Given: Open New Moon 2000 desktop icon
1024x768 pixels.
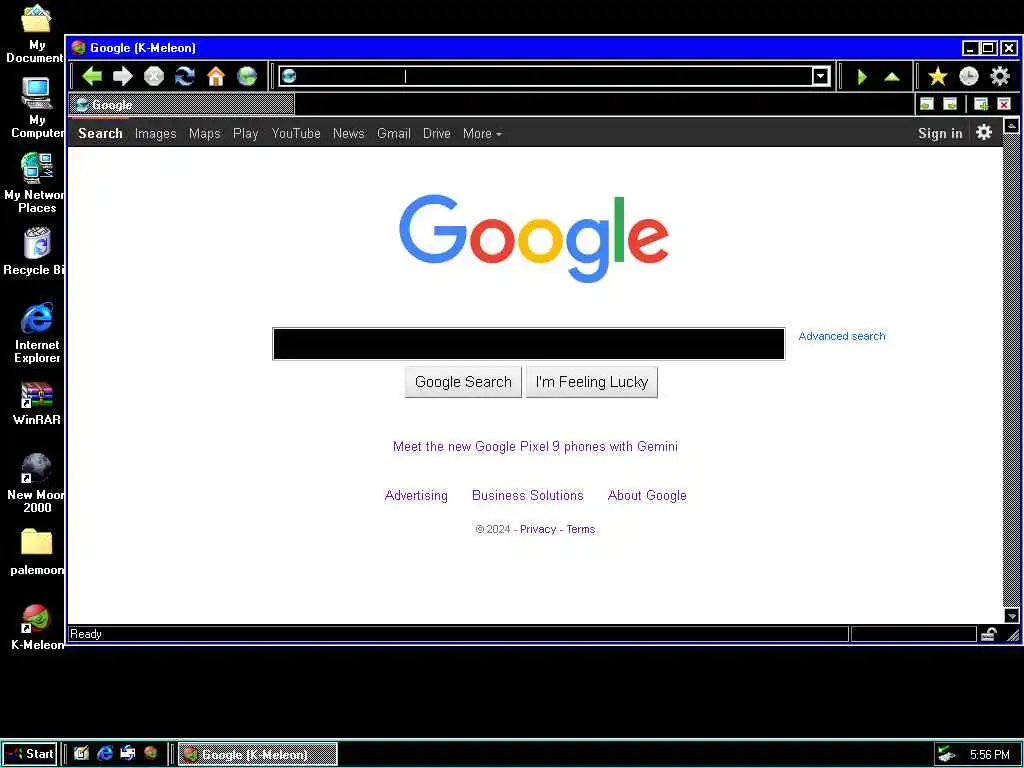Looking at the screenshot, I should tap(37, 483).
